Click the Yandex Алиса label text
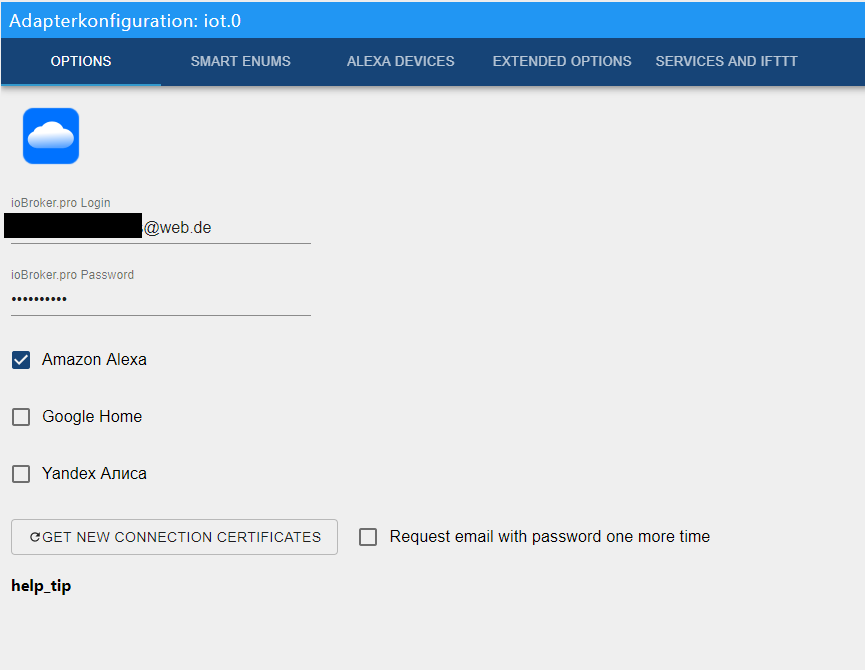Image resolution: width=865 pixels, height=670 pixels. point(94,473)
